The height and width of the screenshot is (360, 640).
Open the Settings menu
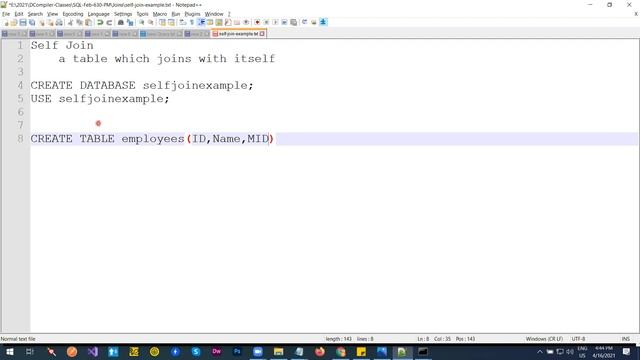(123, 14)
